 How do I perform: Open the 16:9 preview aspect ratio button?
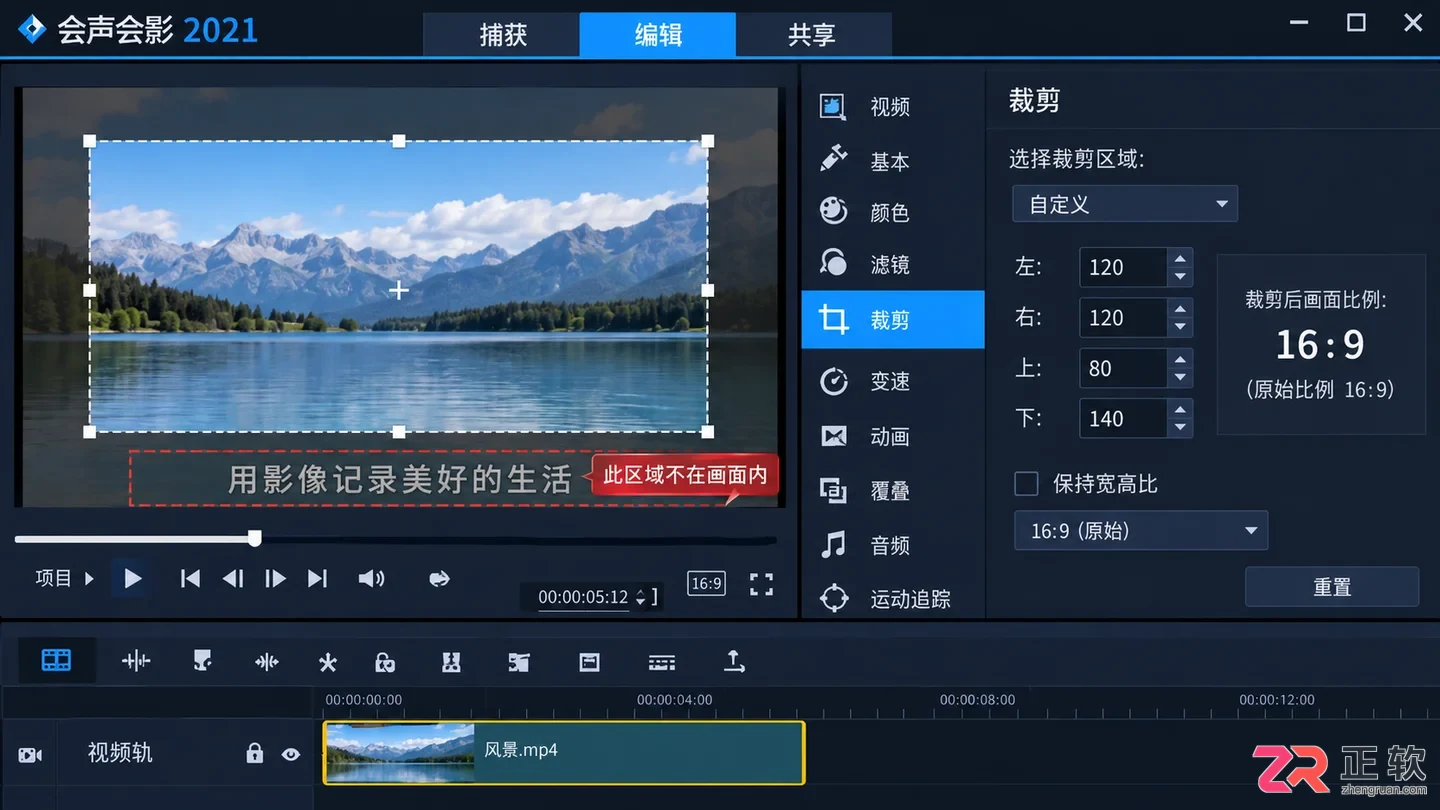point(706,584)
